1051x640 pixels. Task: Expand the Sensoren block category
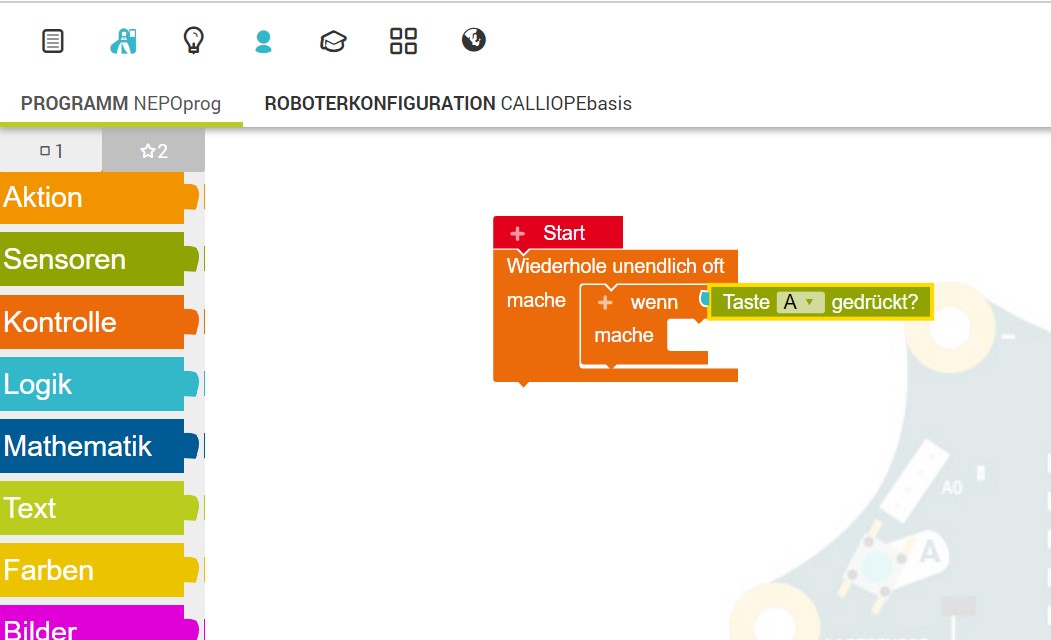92,260
